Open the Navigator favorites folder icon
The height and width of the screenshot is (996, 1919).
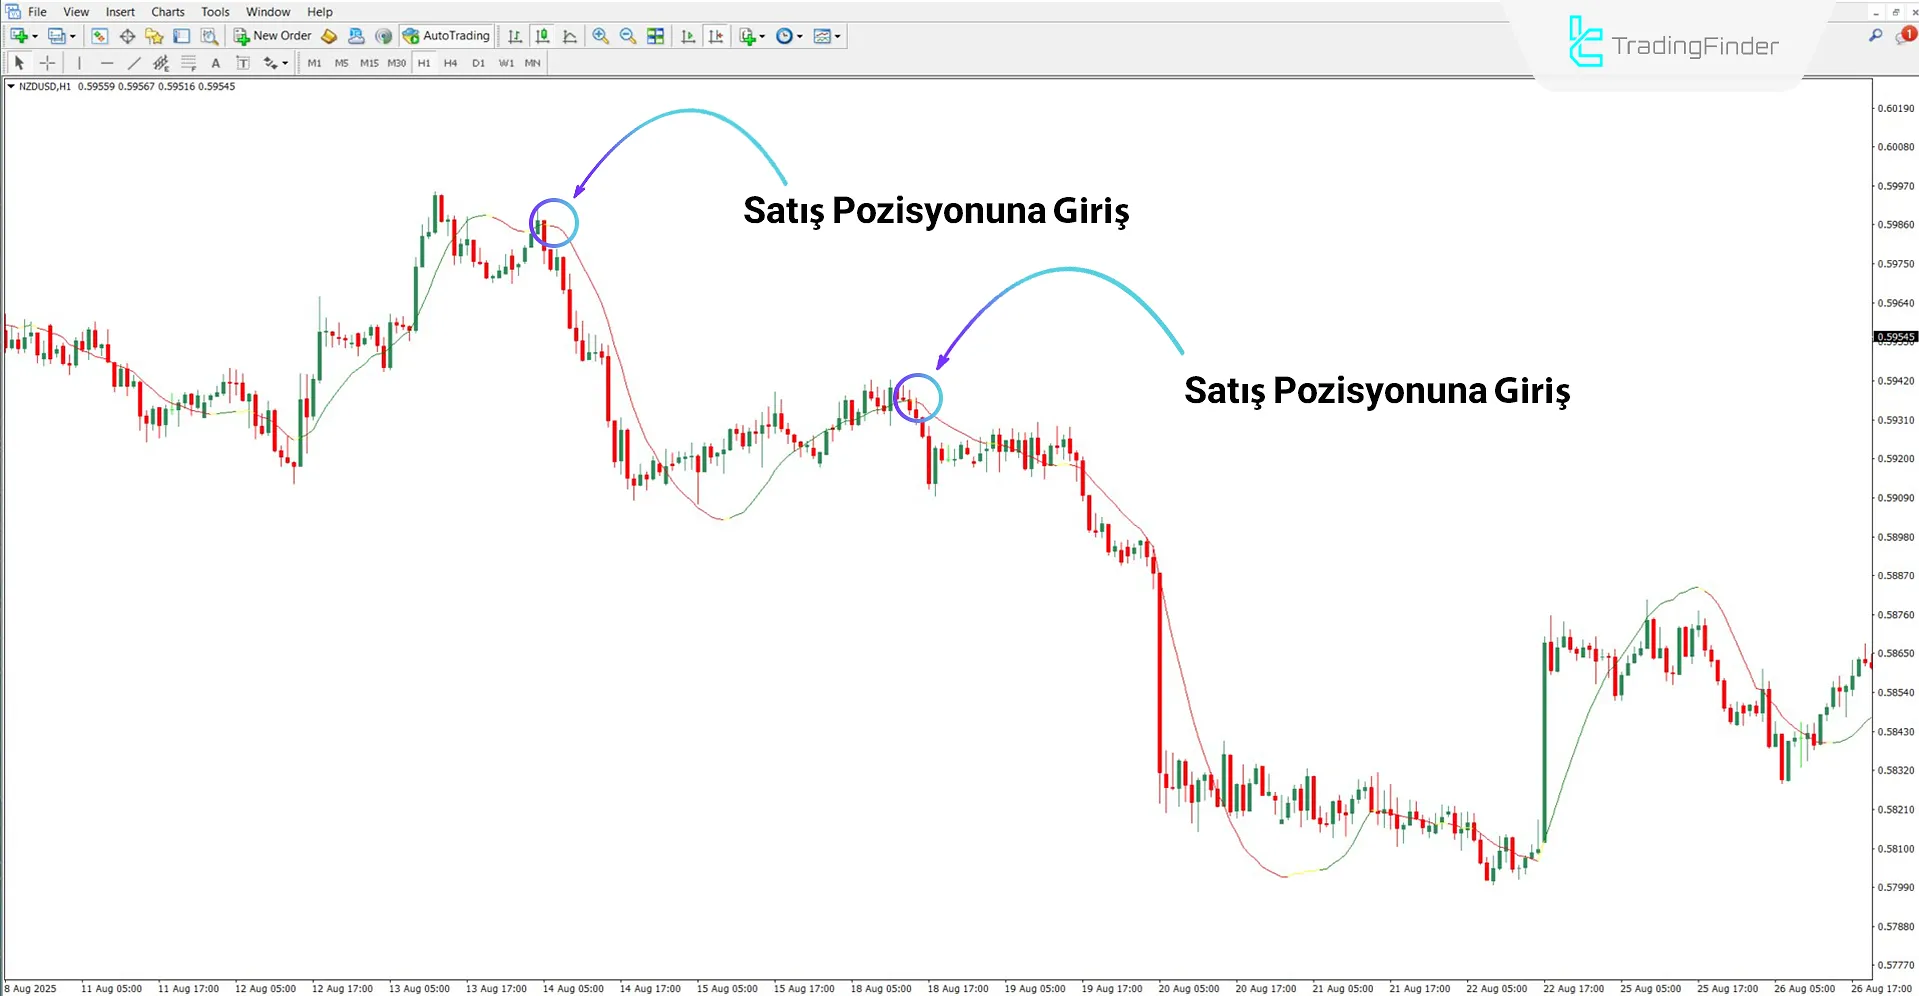tap(154, 36)
